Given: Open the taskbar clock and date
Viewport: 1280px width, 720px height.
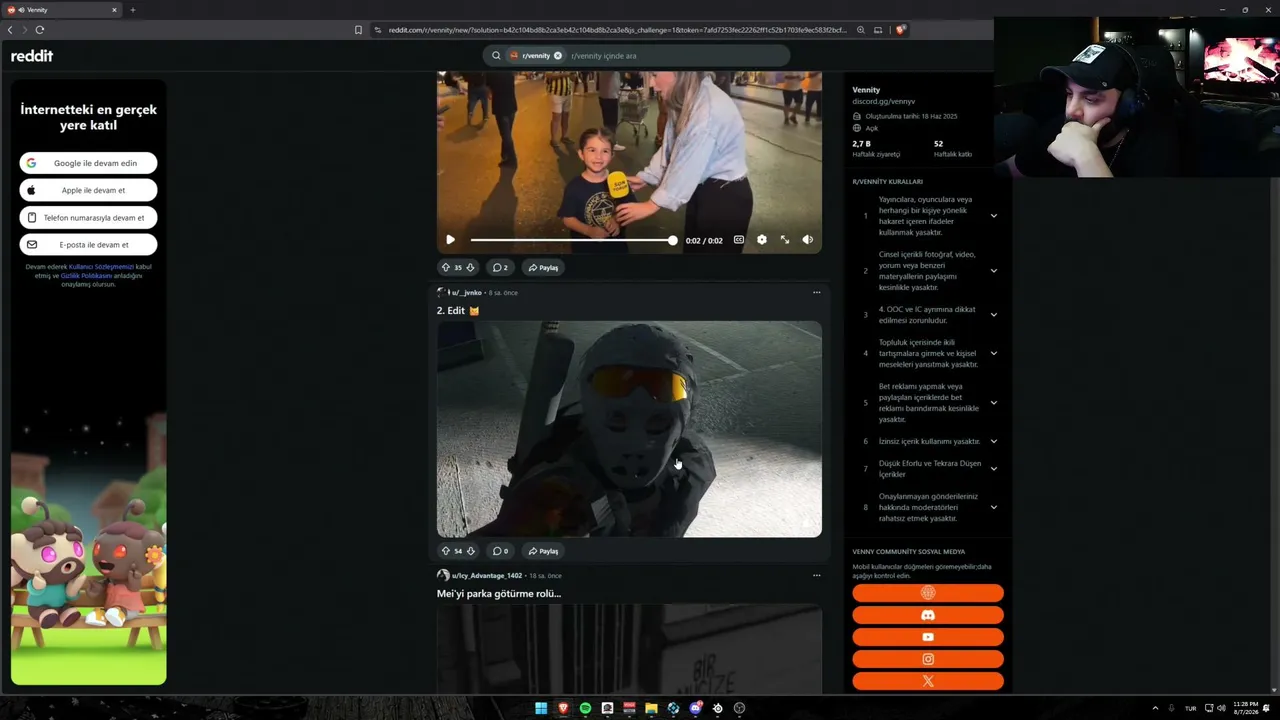Looking at the screenshot, I should [x=1245, y=708].
